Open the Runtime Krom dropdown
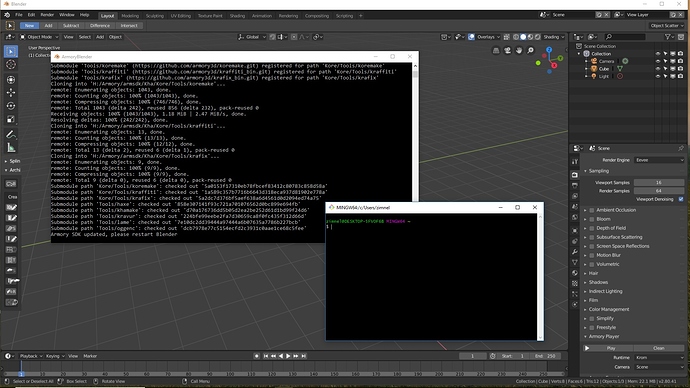Image resolution: width=690 pixels, height=388 pixels. tap(659, 358)
